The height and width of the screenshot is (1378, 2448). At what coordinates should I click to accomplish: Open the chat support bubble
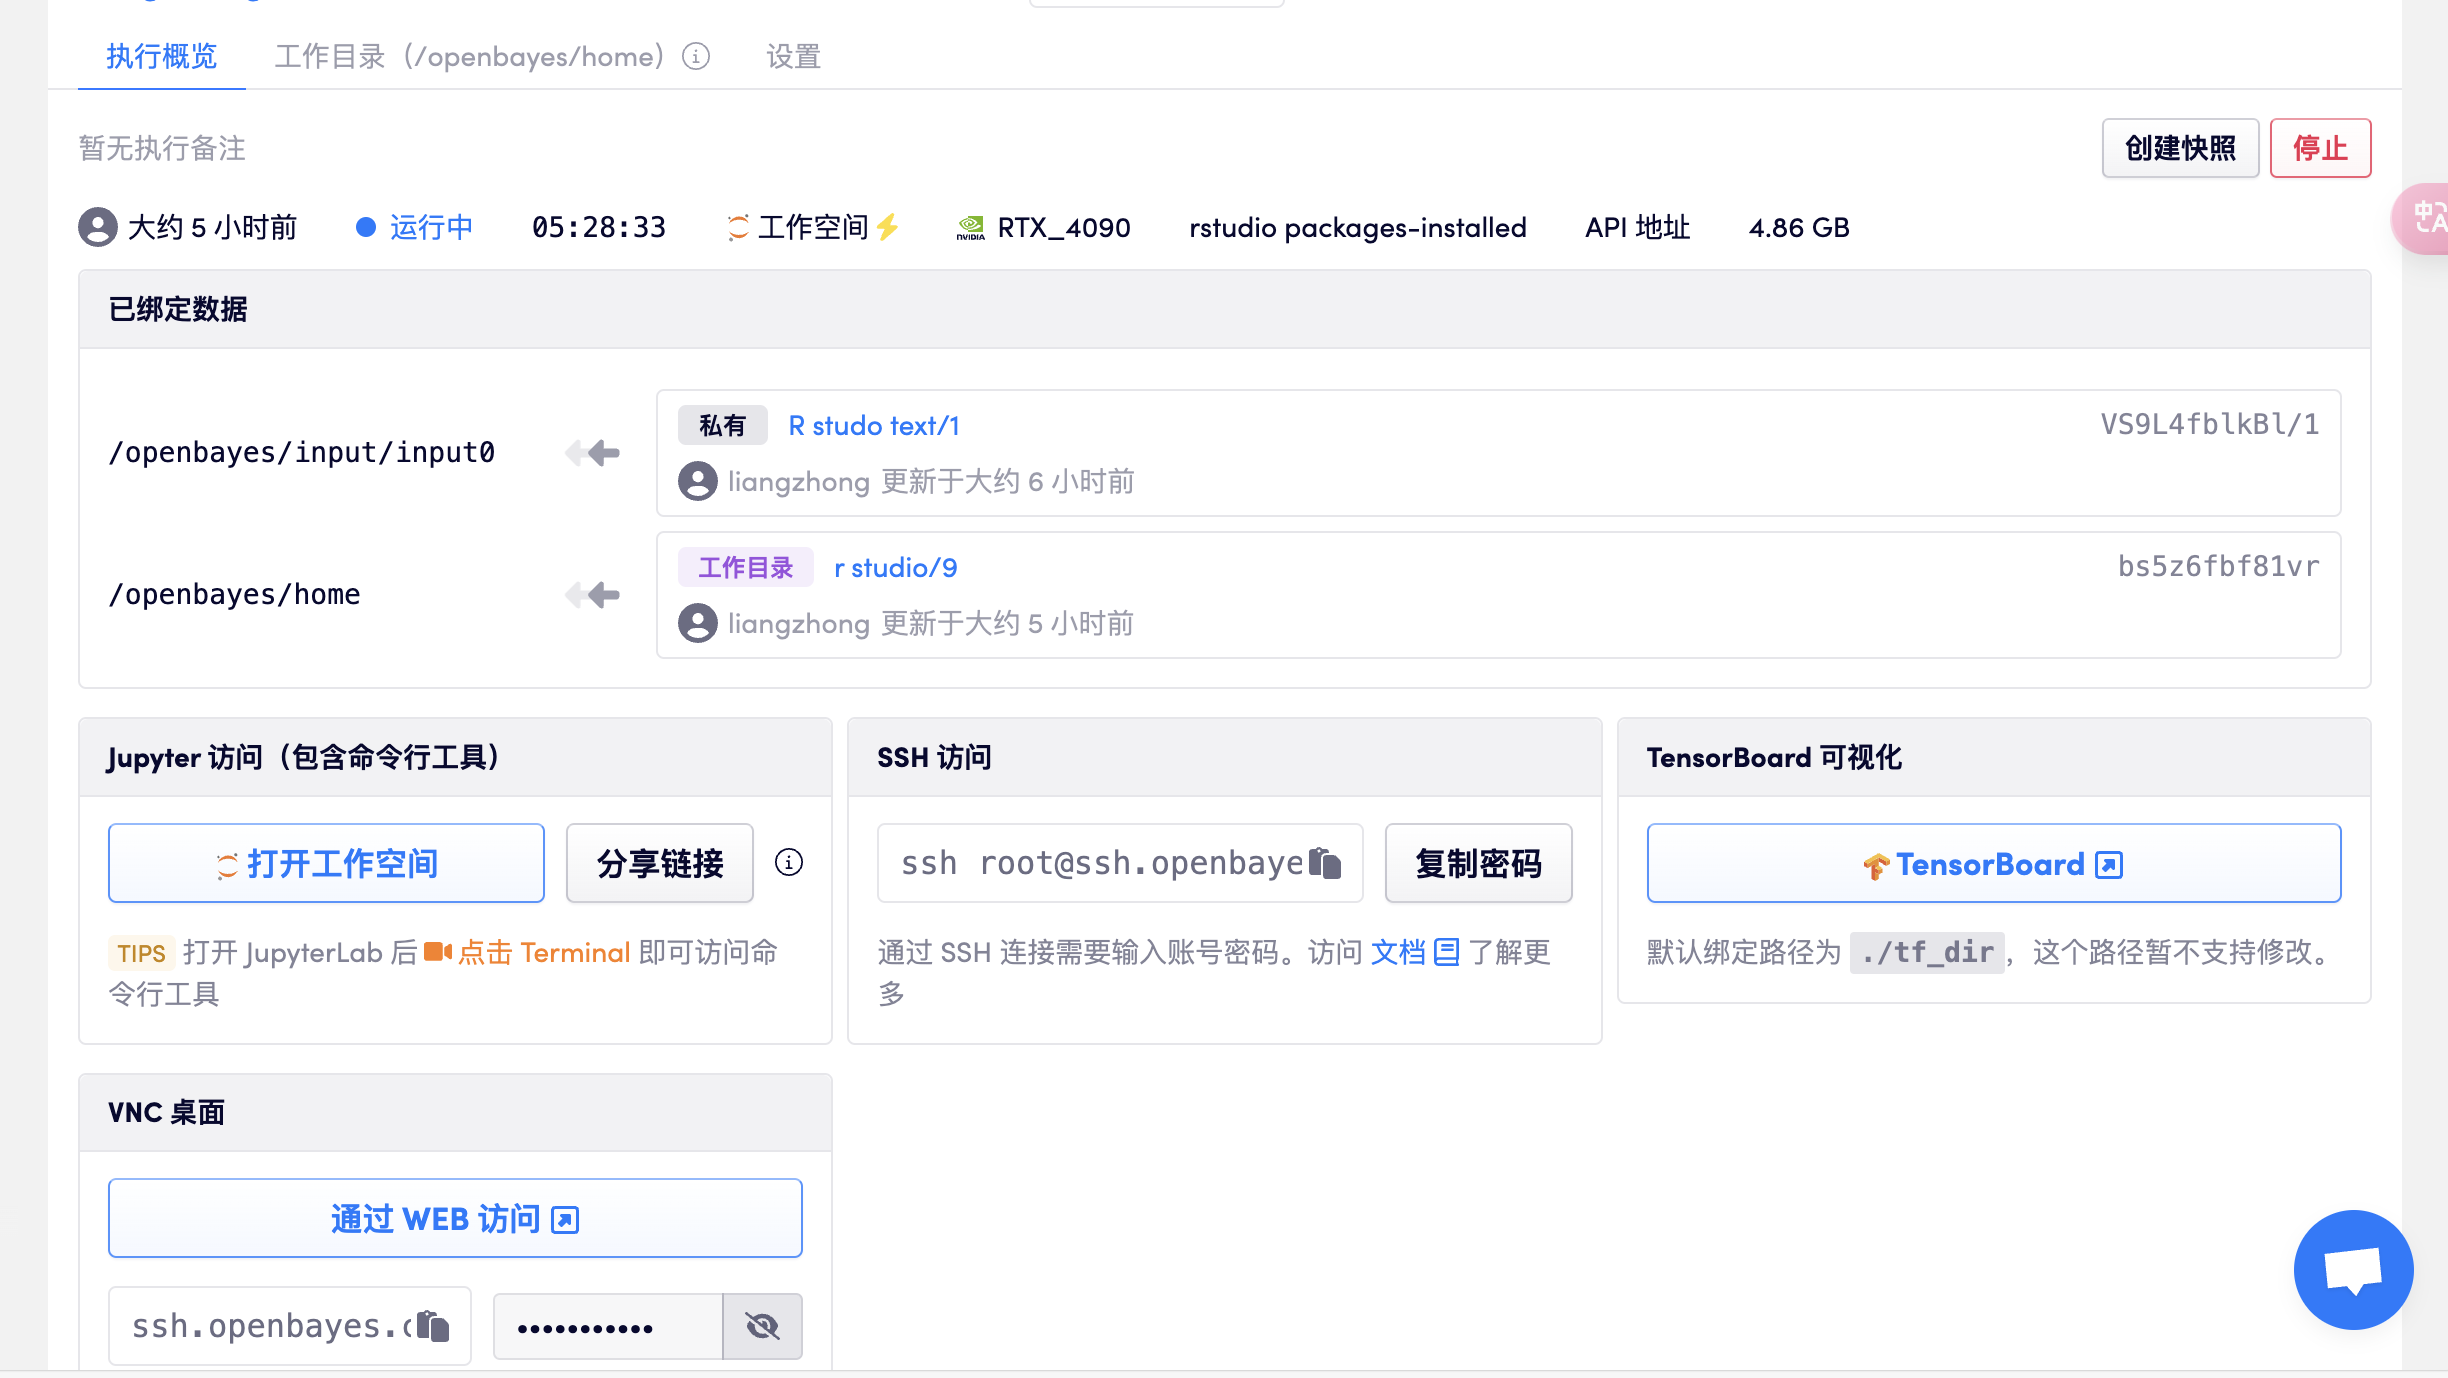[2353, 1269]
